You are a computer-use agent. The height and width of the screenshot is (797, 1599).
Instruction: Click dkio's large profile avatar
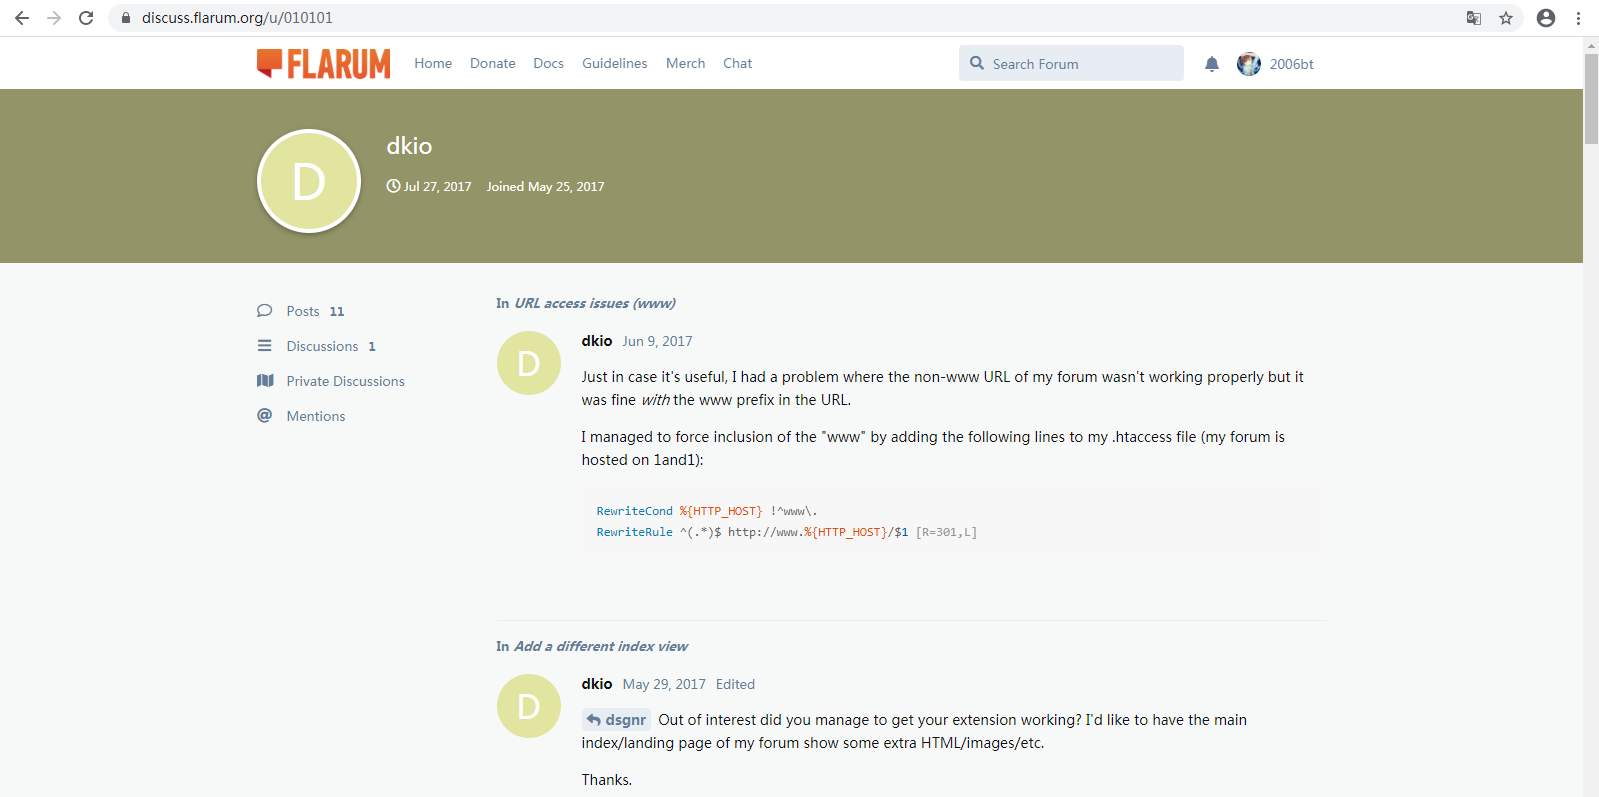coord(309,181)
